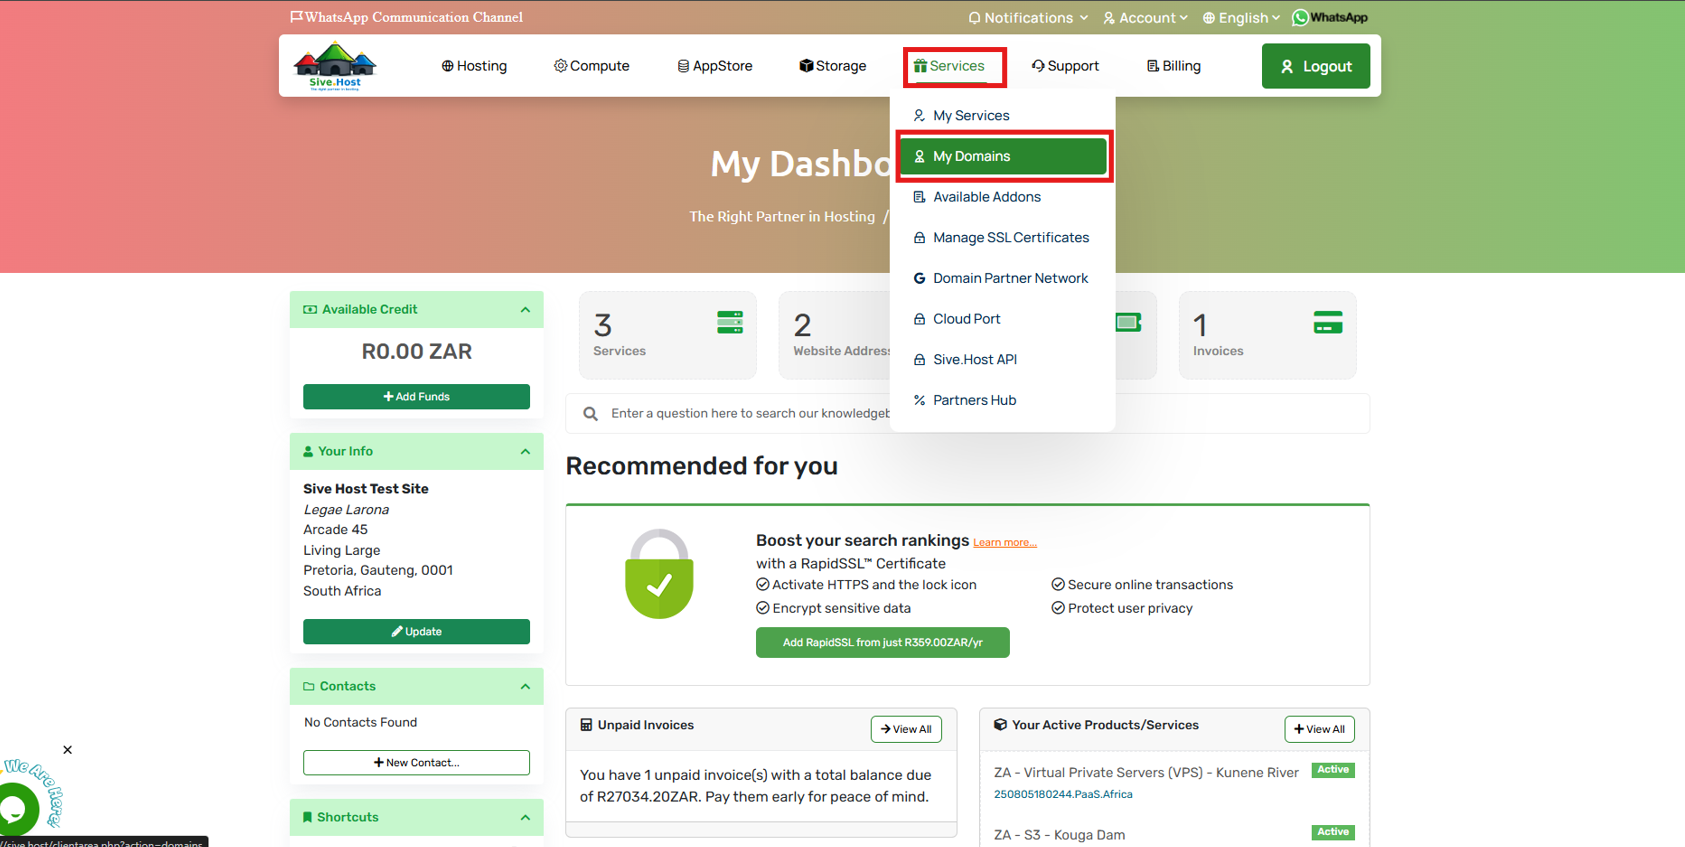Open the Hosting menu

pyautogui.click(x=474, y=66)
